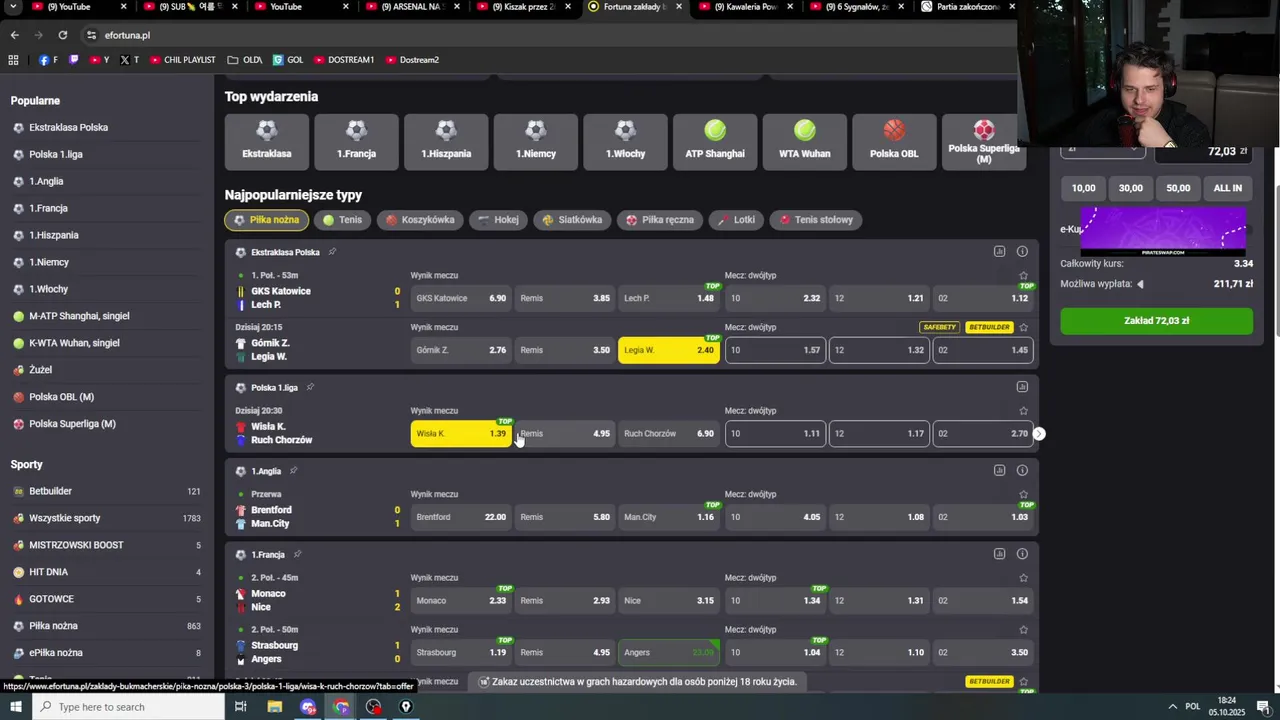This screenshot has height=720, width=1280.
Task: Filter popular tips by Siatkówka
Action: pos(572,220)
